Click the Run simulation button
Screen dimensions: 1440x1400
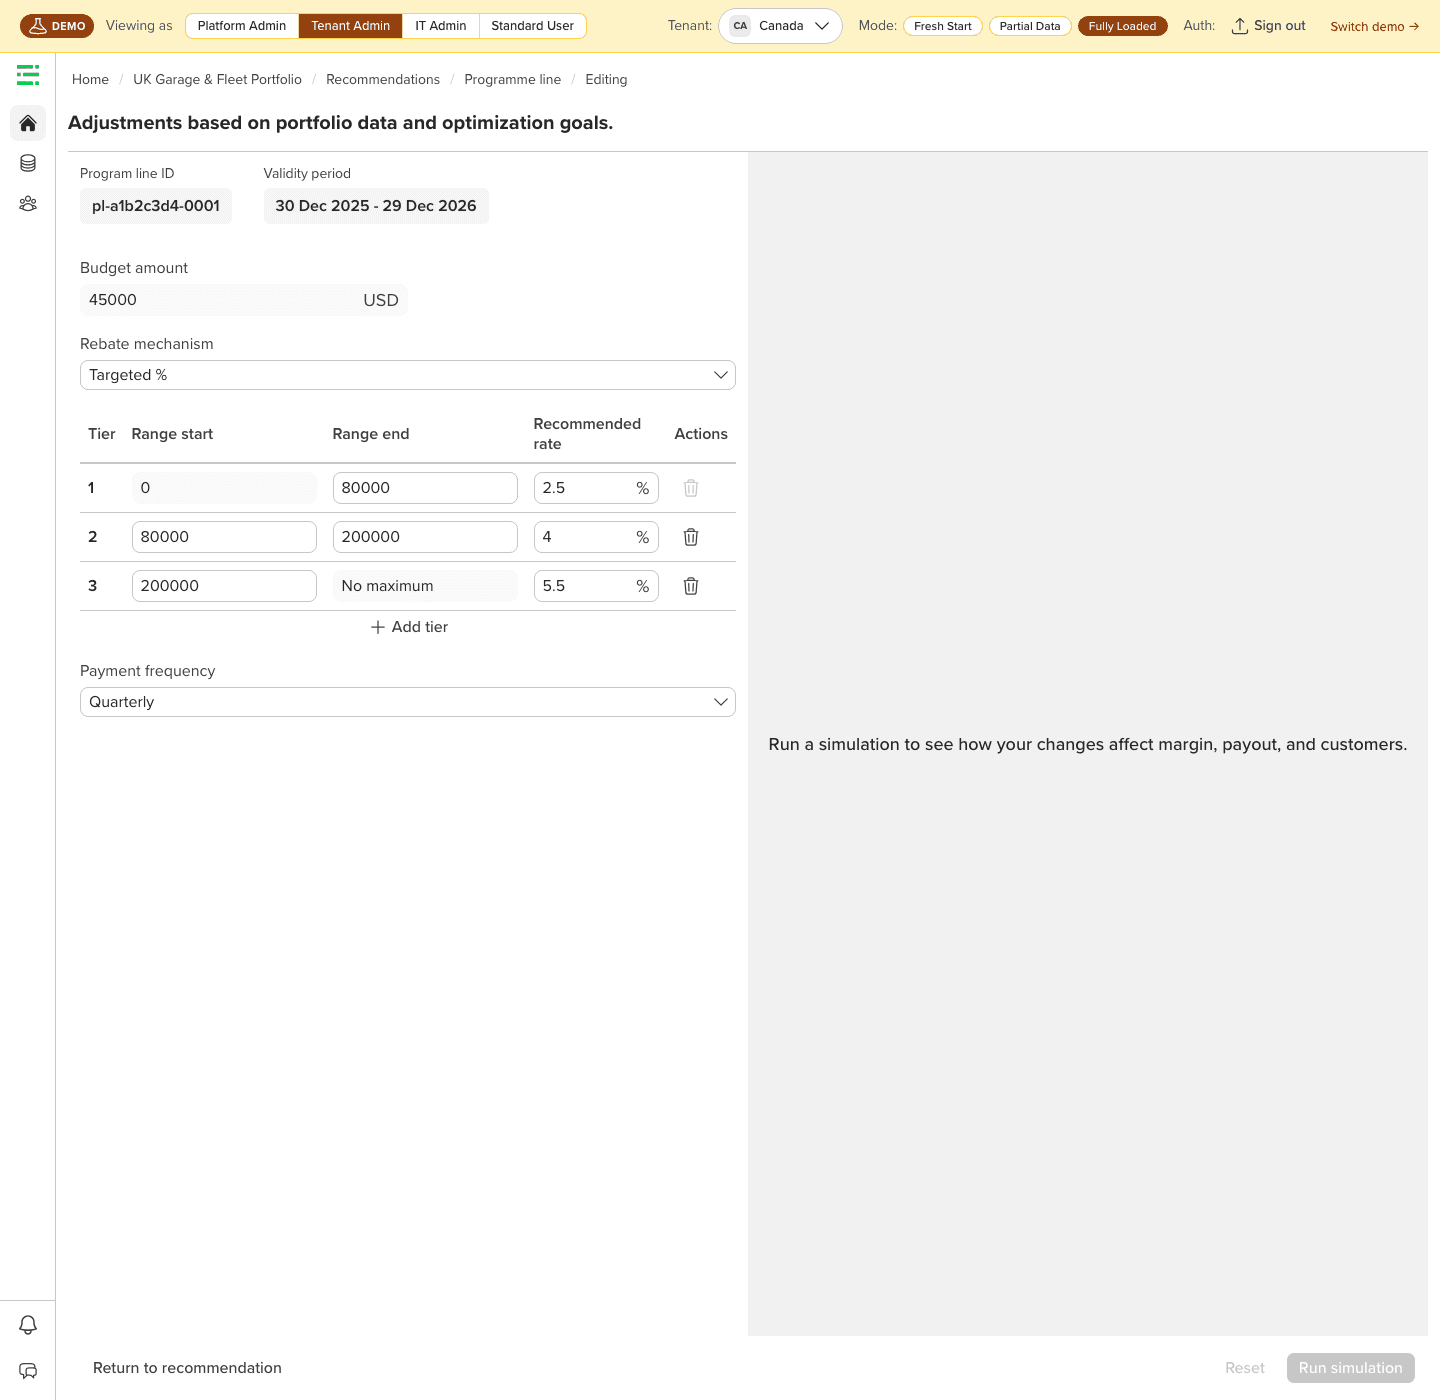[1351, 1368]
